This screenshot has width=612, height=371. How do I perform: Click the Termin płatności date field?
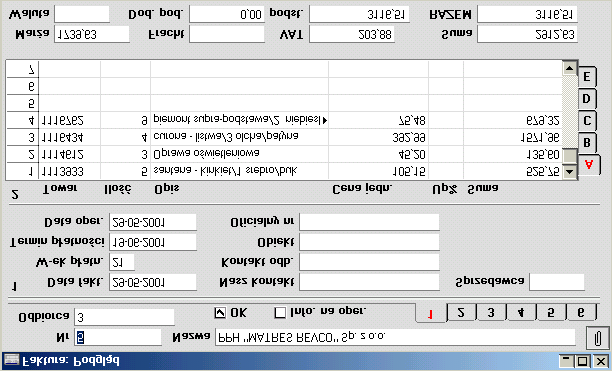point(153,242)
